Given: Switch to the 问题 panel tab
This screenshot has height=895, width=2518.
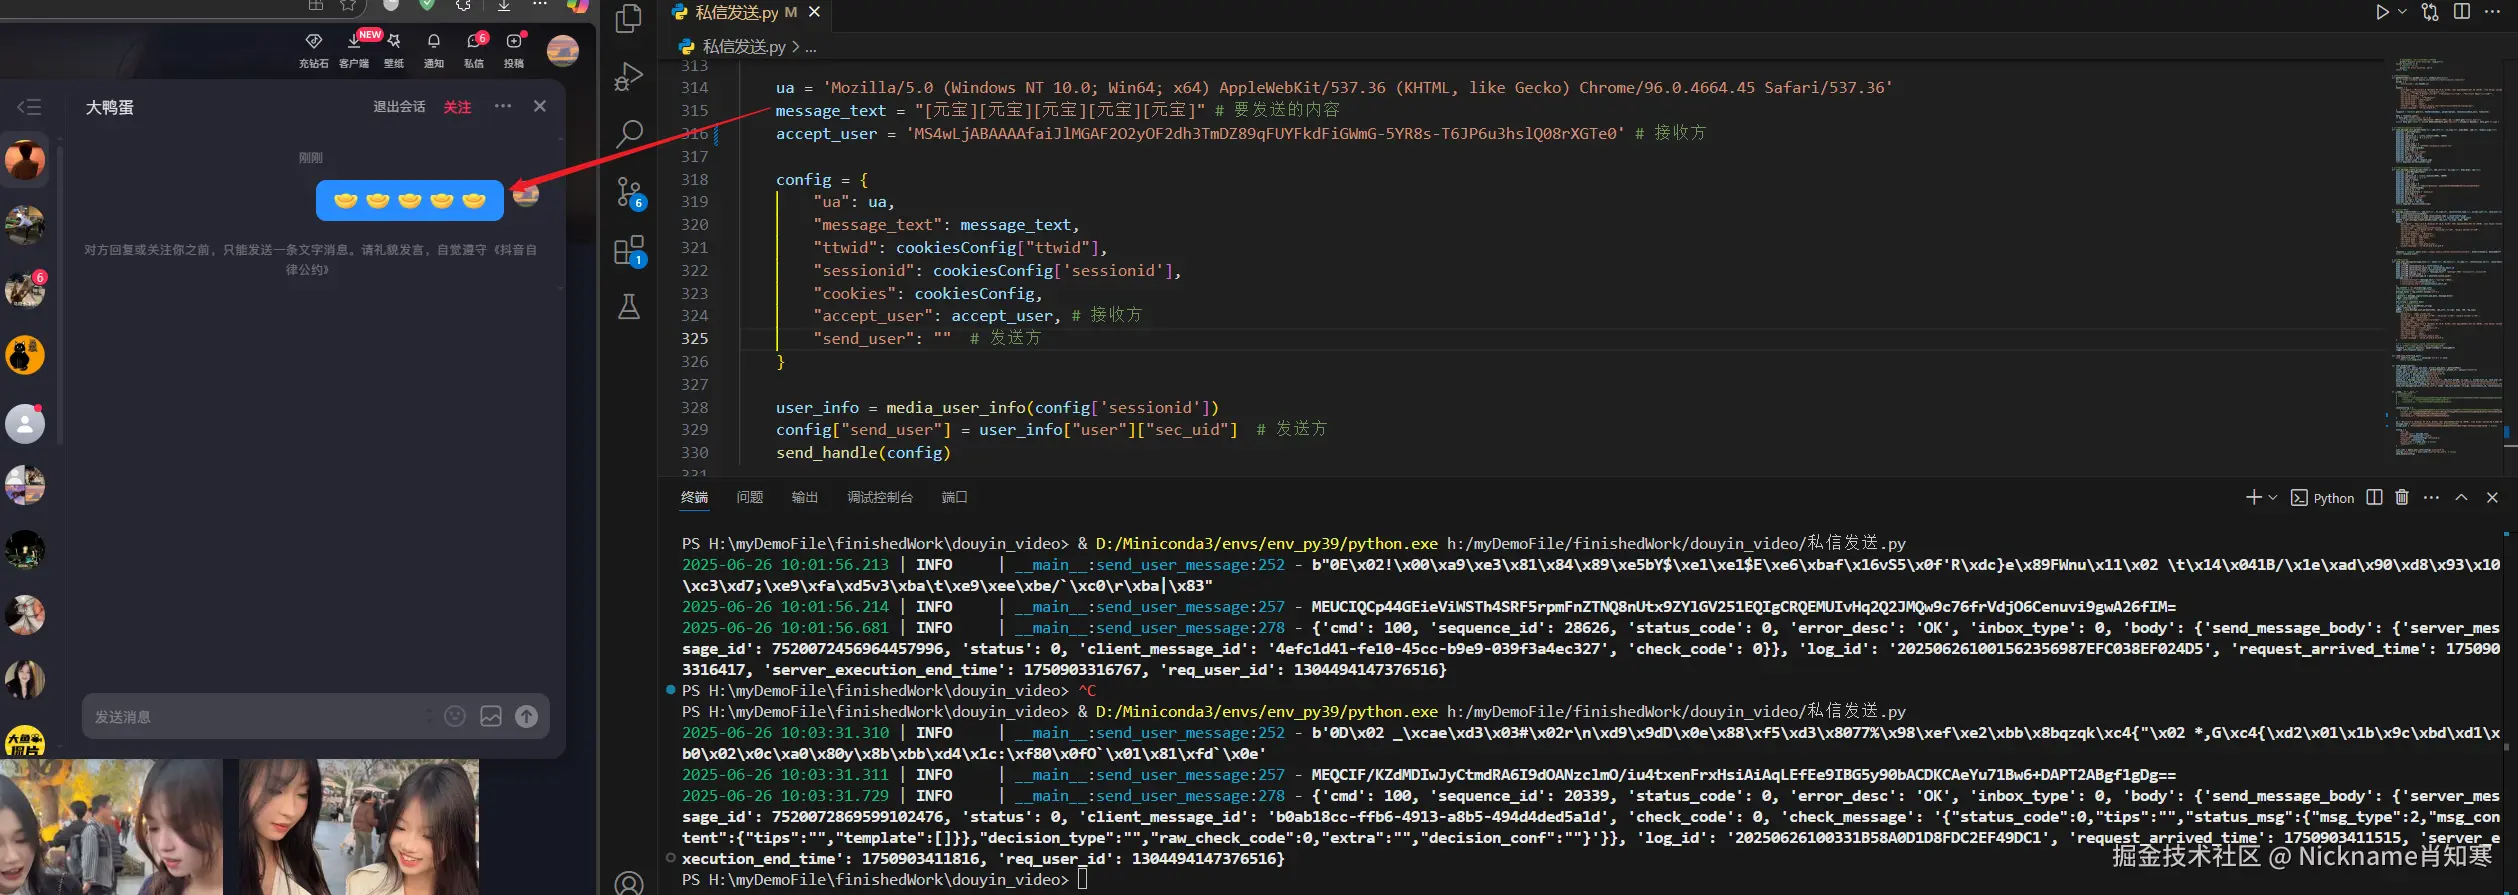Looking at the screenshot, I should pos(750,497).
